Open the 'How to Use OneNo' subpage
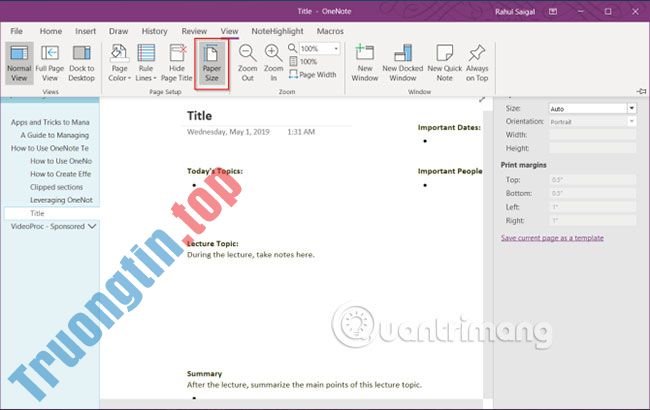650x410 pixels. click(61, 161)
